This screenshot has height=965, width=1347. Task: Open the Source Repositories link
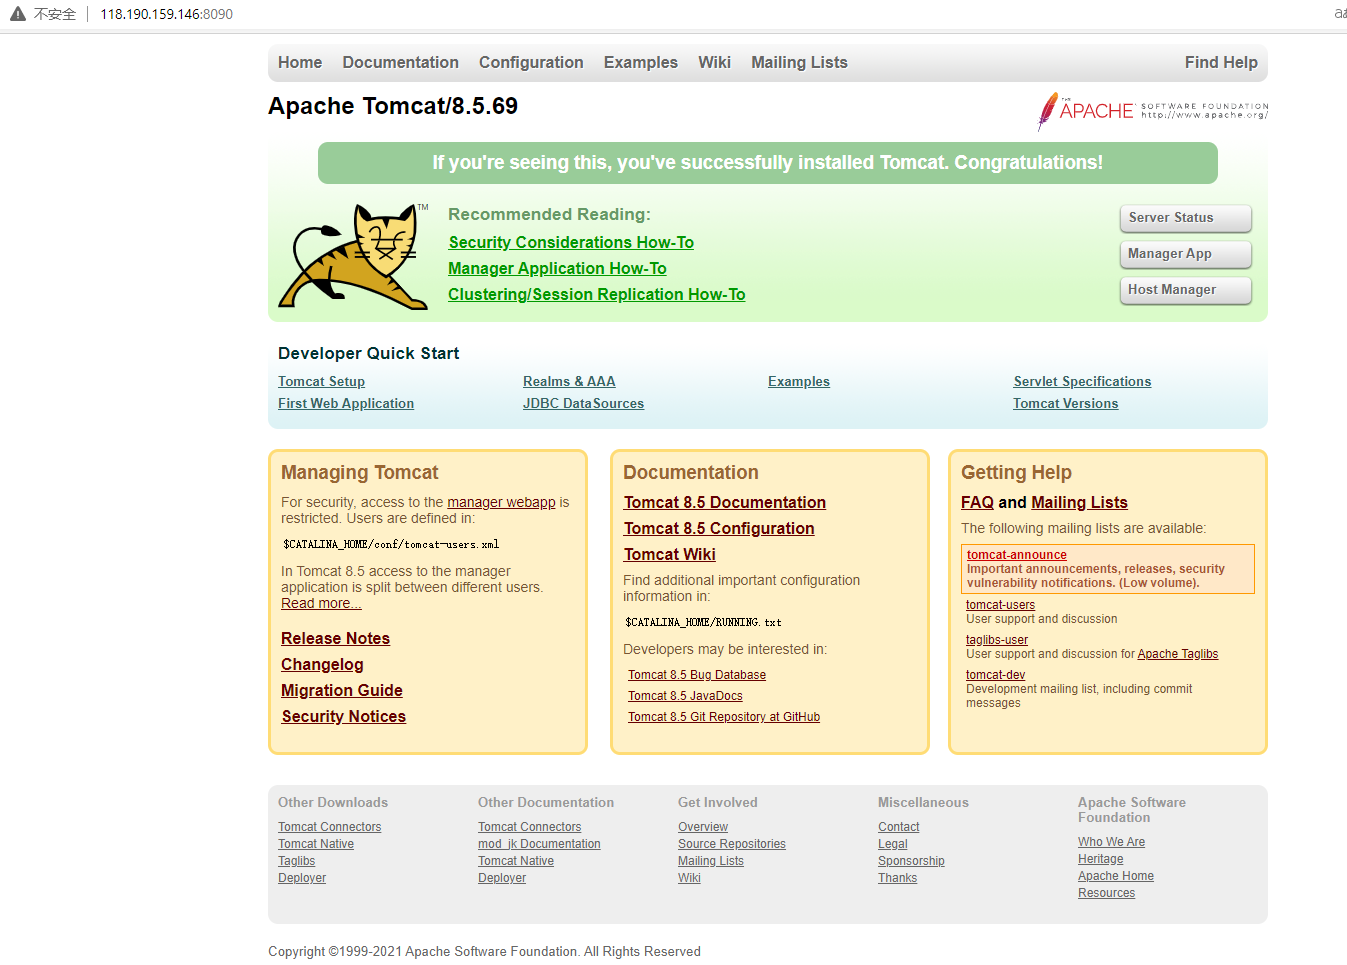tap(732, 844)
